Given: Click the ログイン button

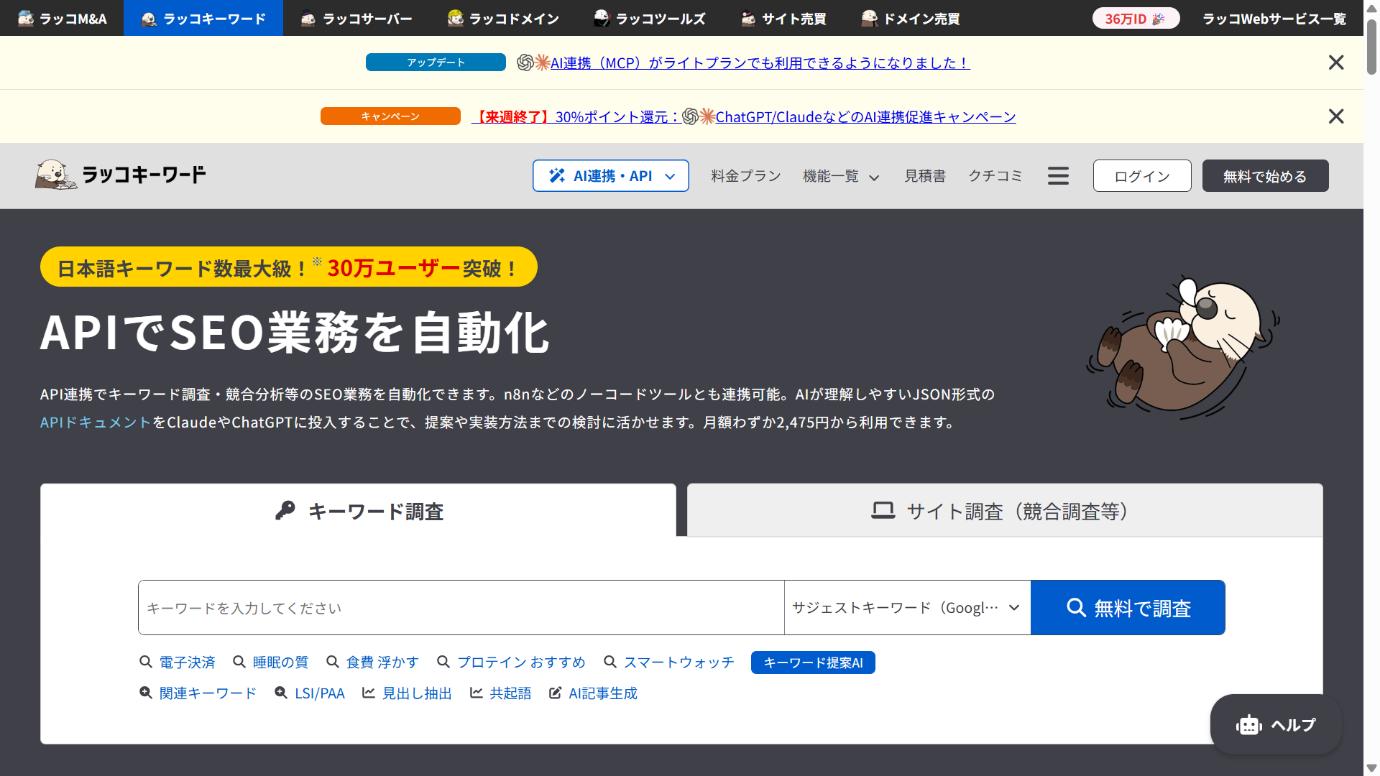Looking at the screenshot, I should tap(1142, 176).
